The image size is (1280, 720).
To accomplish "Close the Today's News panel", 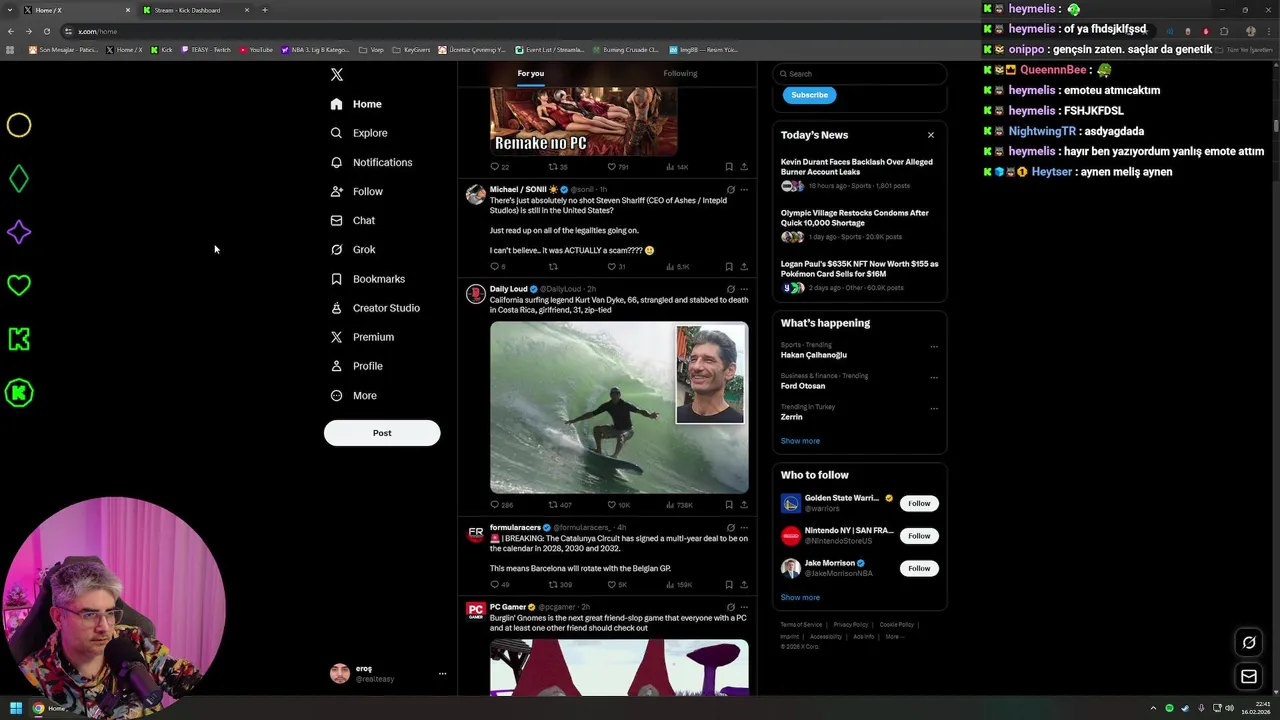I will pos(931,135).
